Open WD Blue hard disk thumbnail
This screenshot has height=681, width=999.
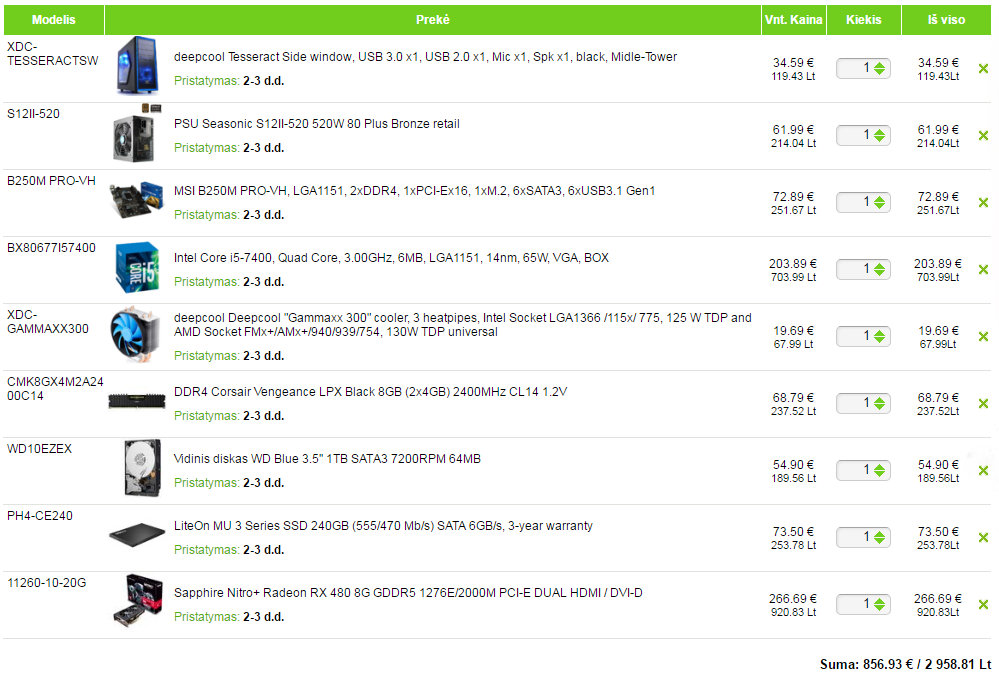point(142,468)
